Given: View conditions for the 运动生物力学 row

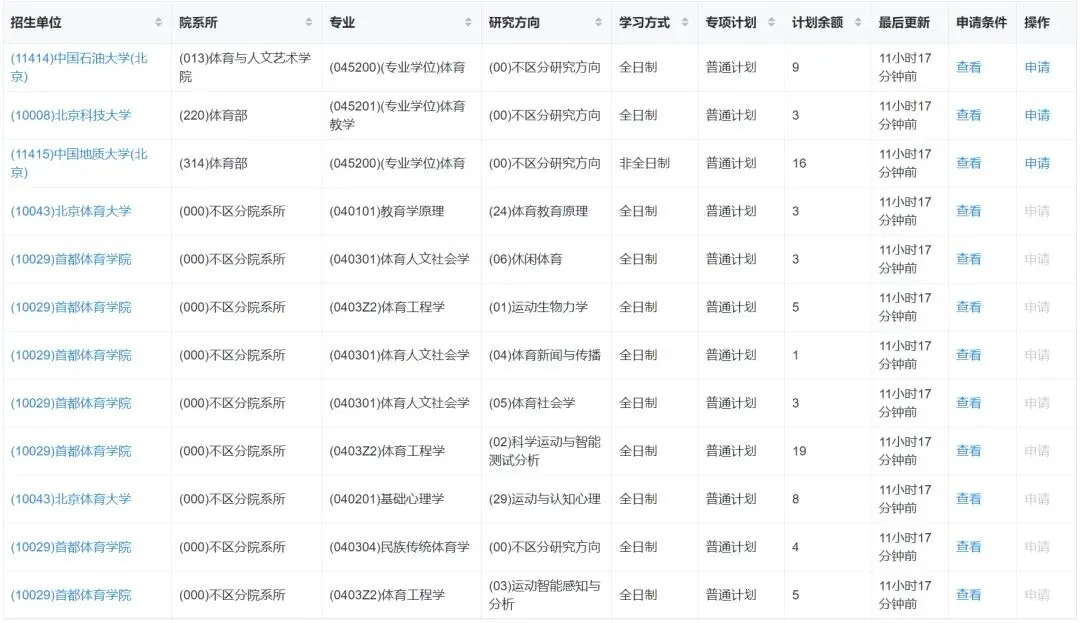Looking at the screenshot, I should tap(968, 307).
